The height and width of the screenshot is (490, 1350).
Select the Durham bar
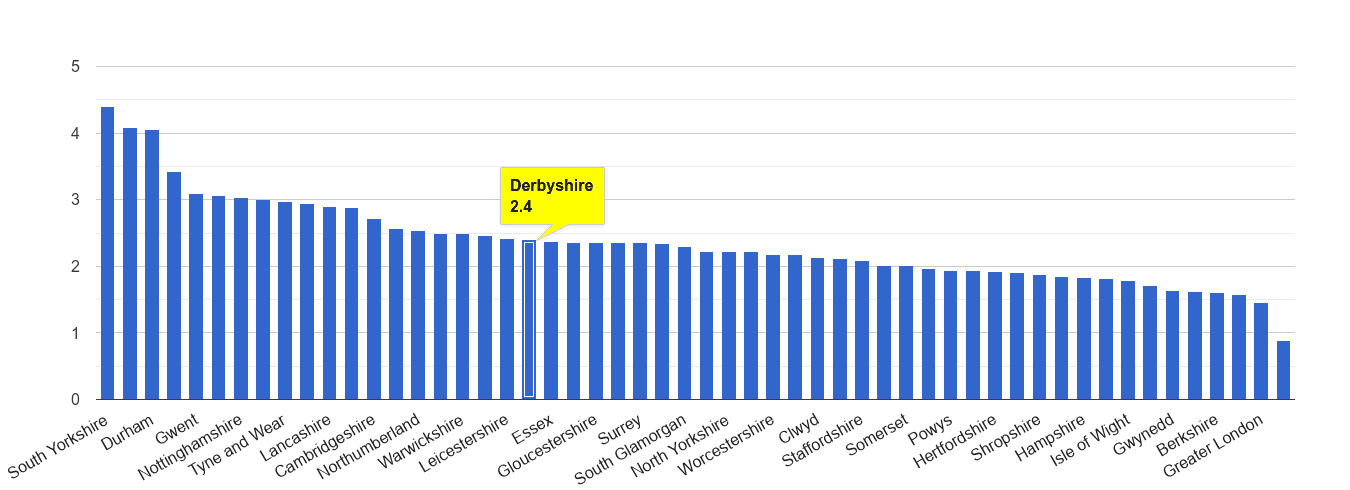(152, 265)
